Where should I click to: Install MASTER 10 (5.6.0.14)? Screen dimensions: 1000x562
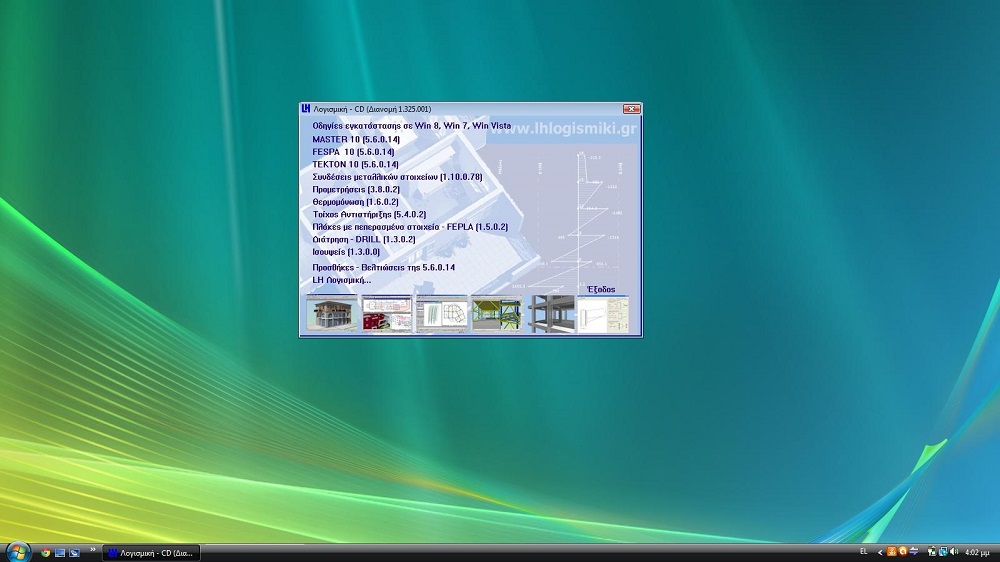point(356,139)
